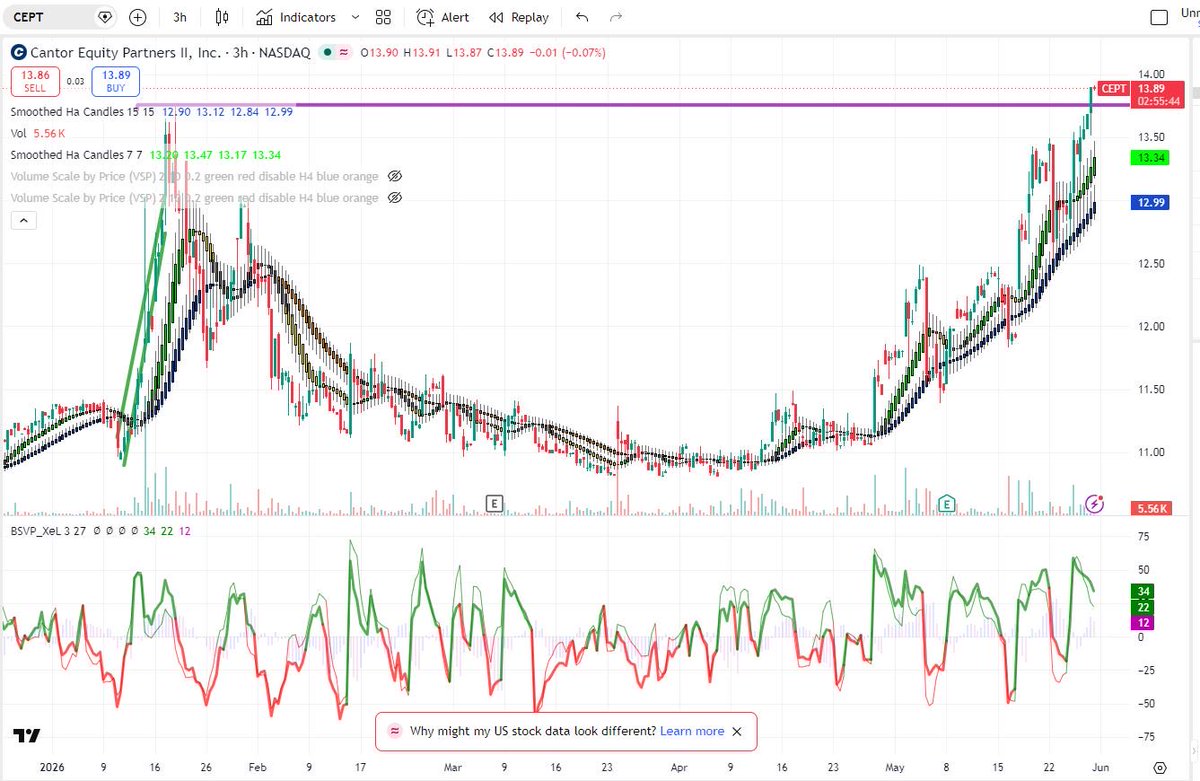Open chart time axis settings gear
1200x781 pixels.
click(1159, 768)
